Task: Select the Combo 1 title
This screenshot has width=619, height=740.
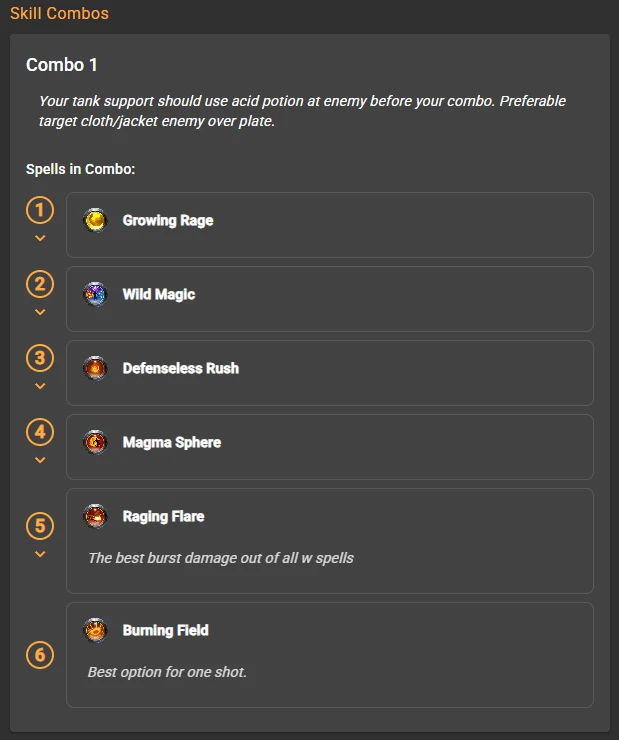Action: 62,65
